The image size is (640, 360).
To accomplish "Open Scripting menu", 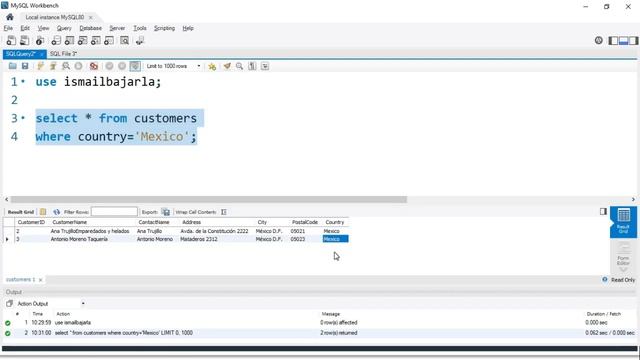I will pos(164,28).
